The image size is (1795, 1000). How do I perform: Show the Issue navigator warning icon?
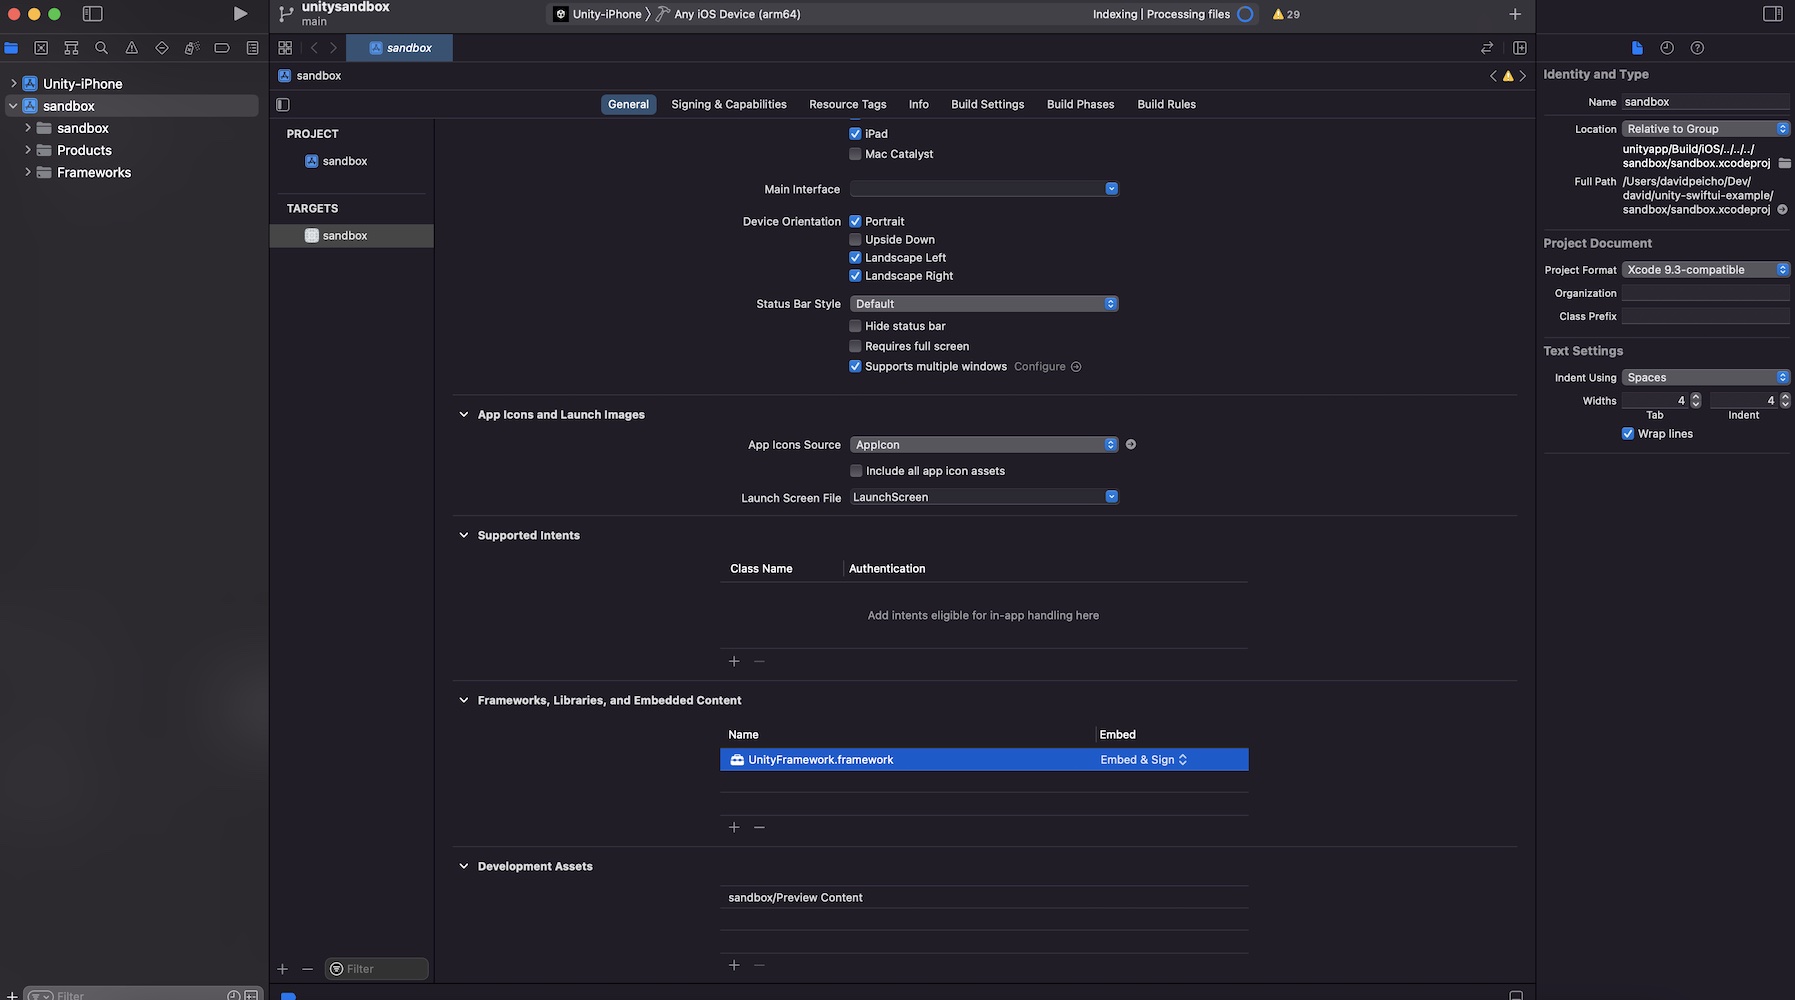pyautogui.click(x=131, y=48)
